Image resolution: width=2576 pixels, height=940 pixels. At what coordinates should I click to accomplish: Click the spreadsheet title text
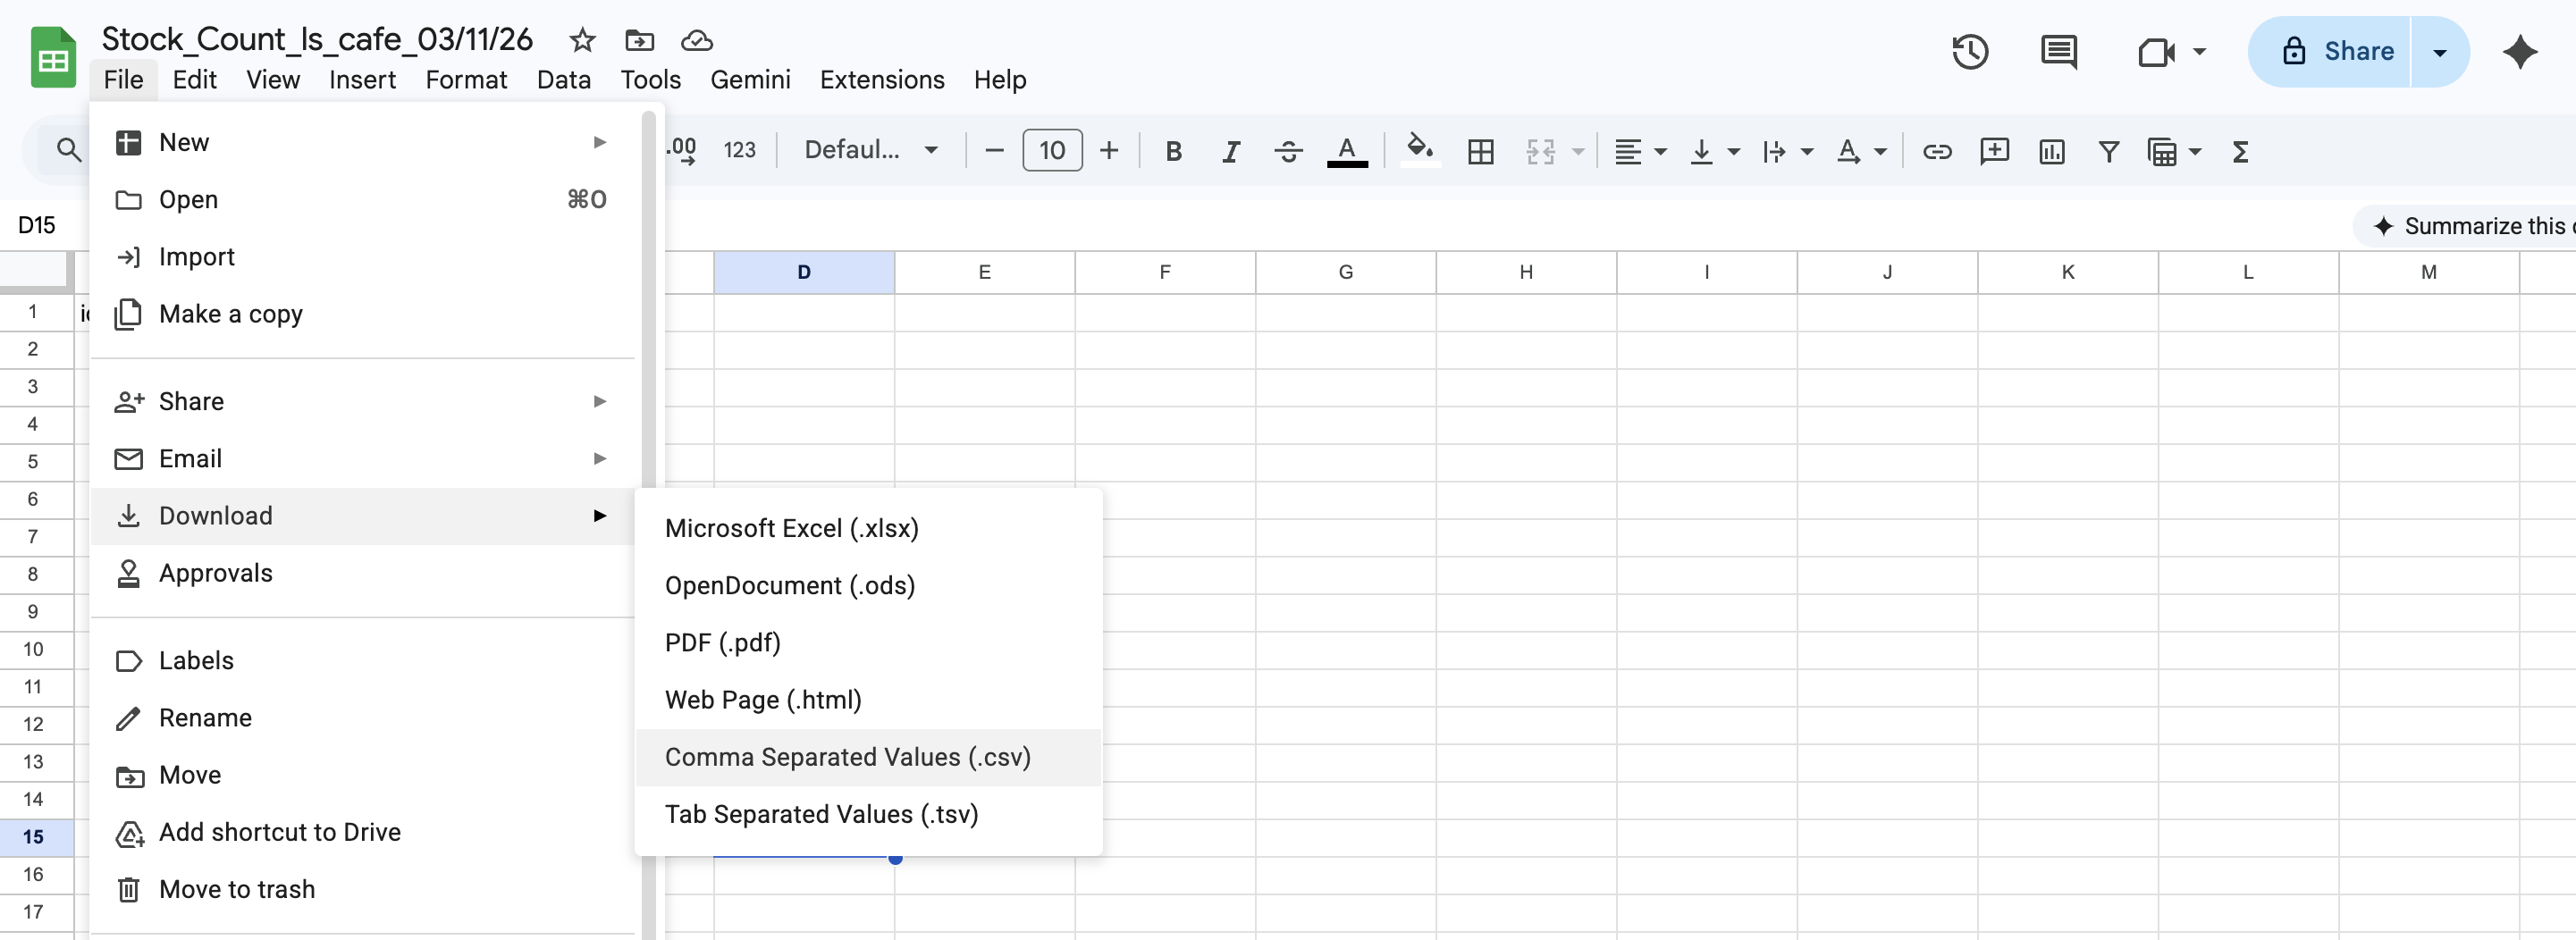pyautogui.click(x=317, y=39)
